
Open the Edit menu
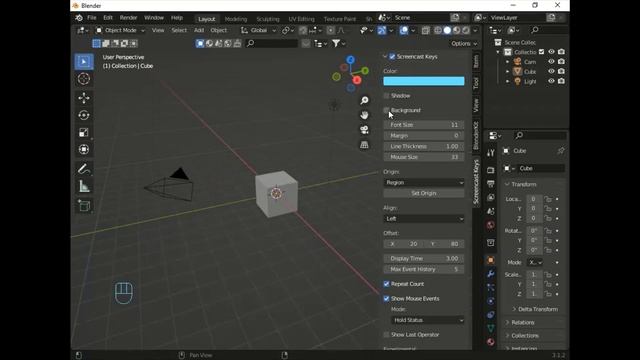click(108, 18)
